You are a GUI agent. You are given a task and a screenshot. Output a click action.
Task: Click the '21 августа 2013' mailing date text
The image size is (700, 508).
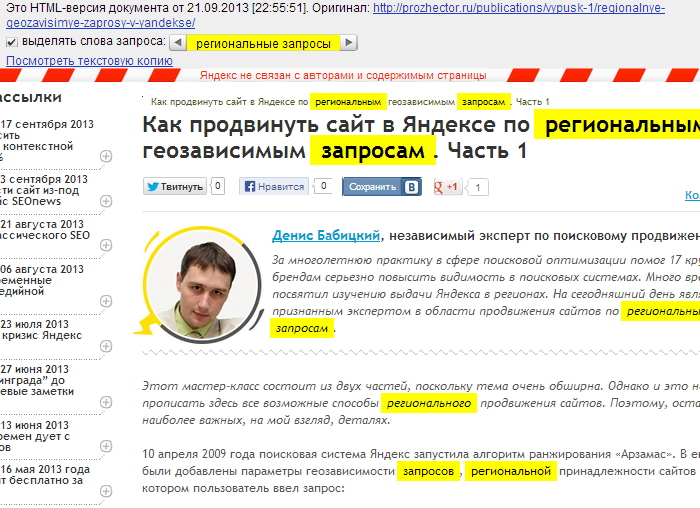[x=42, y=224]
